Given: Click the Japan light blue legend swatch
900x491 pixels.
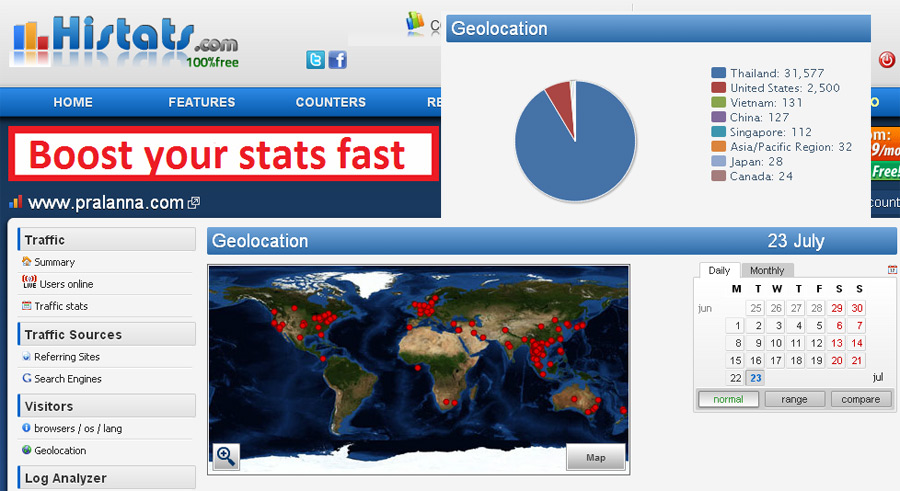Looking at the screenshot, I should [719, 161].
